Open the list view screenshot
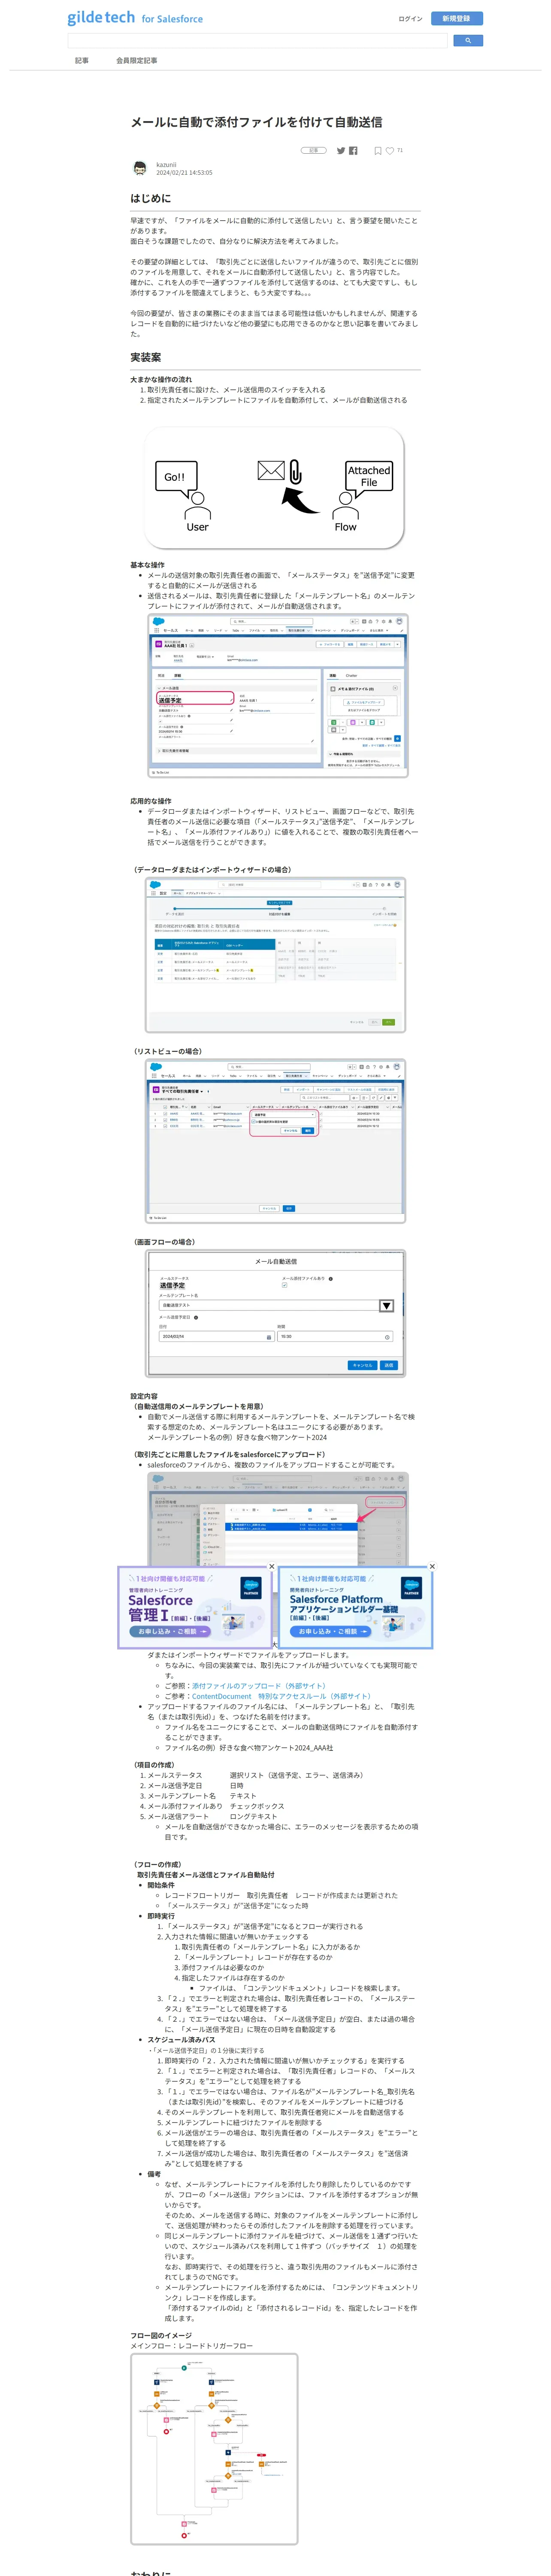551x2576 pixels. point(275,1141)
